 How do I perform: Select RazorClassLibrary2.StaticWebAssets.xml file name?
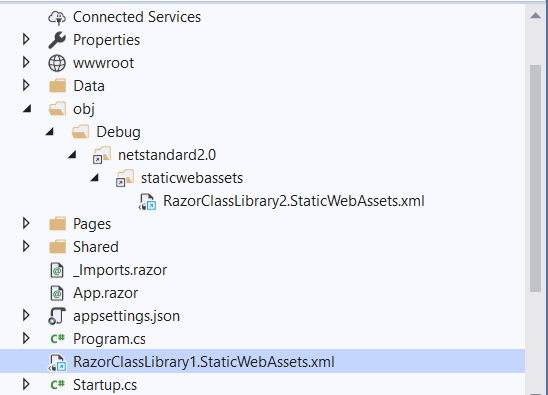pyautogui.click(x=294, y=201)
